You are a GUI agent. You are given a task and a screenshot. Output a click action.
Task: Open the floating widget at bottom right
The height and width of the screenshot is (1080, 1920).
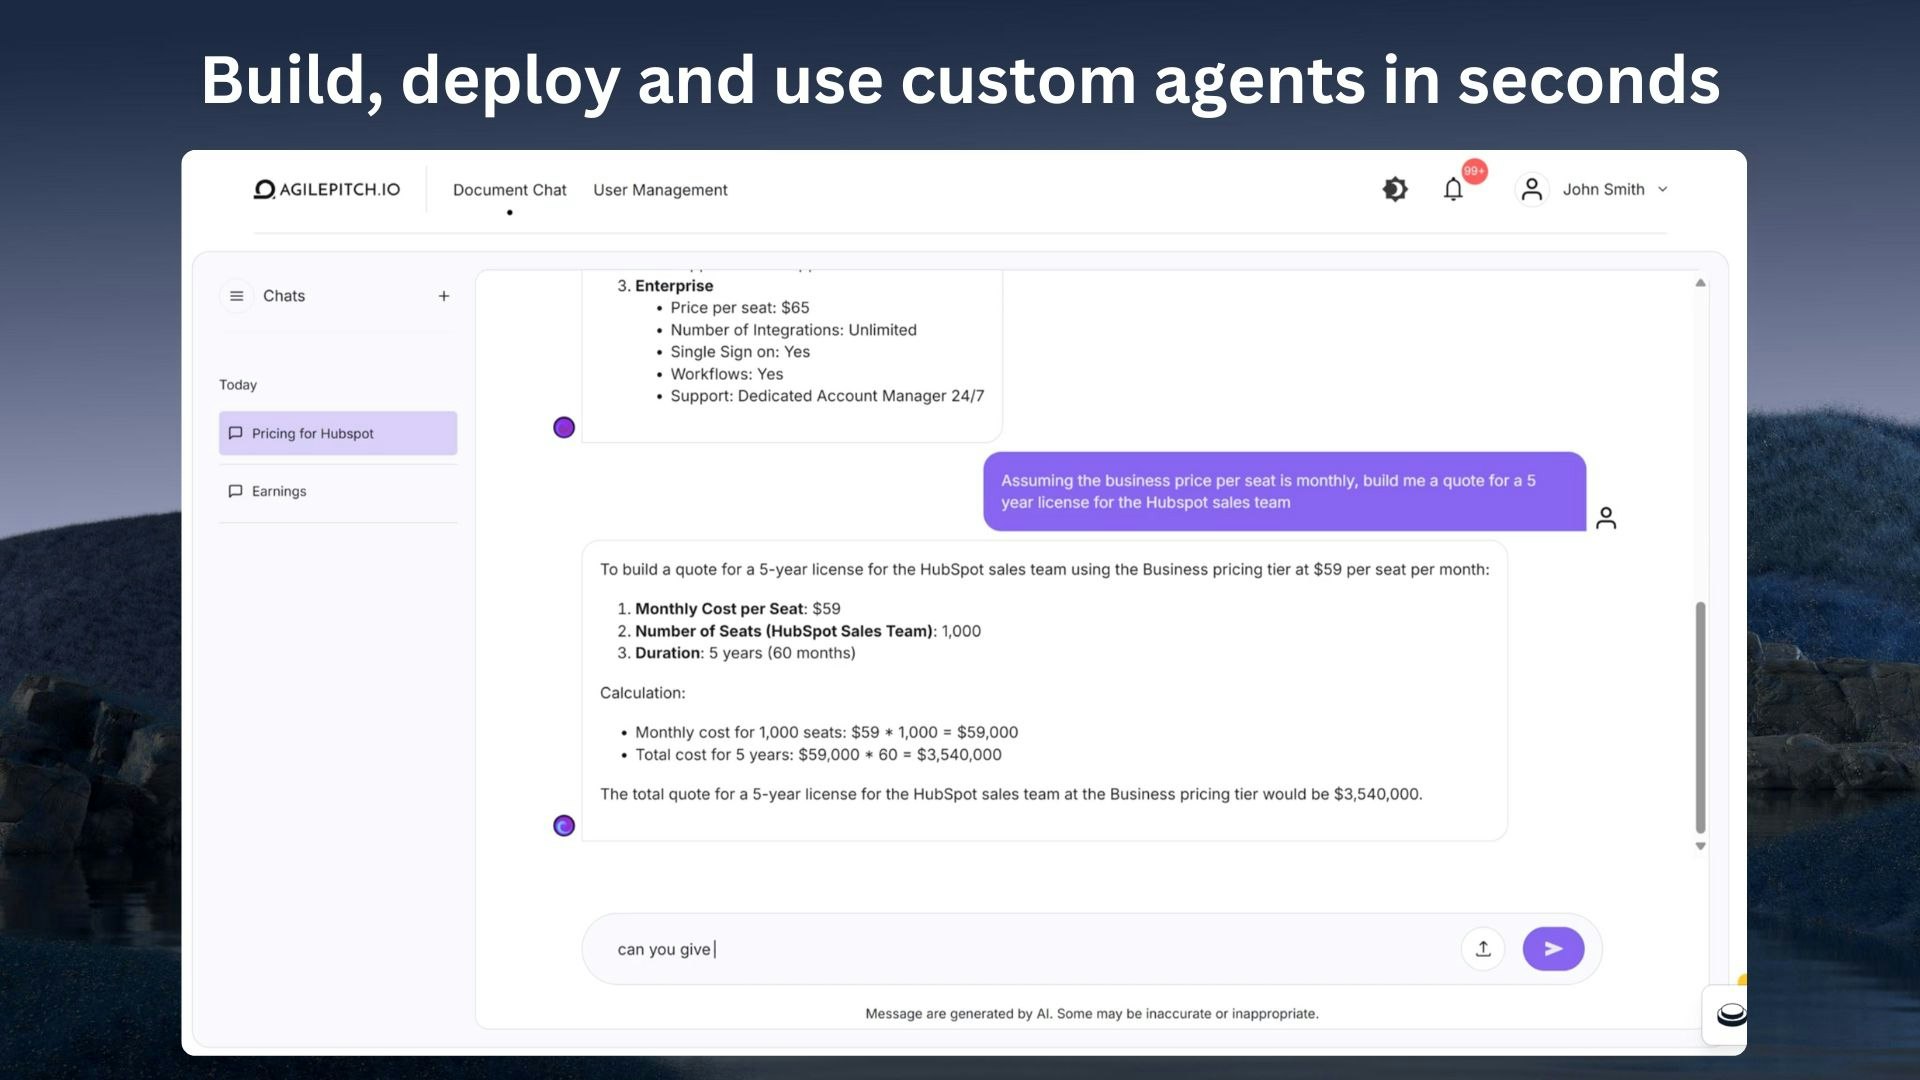click(x=1730, y=1015)
